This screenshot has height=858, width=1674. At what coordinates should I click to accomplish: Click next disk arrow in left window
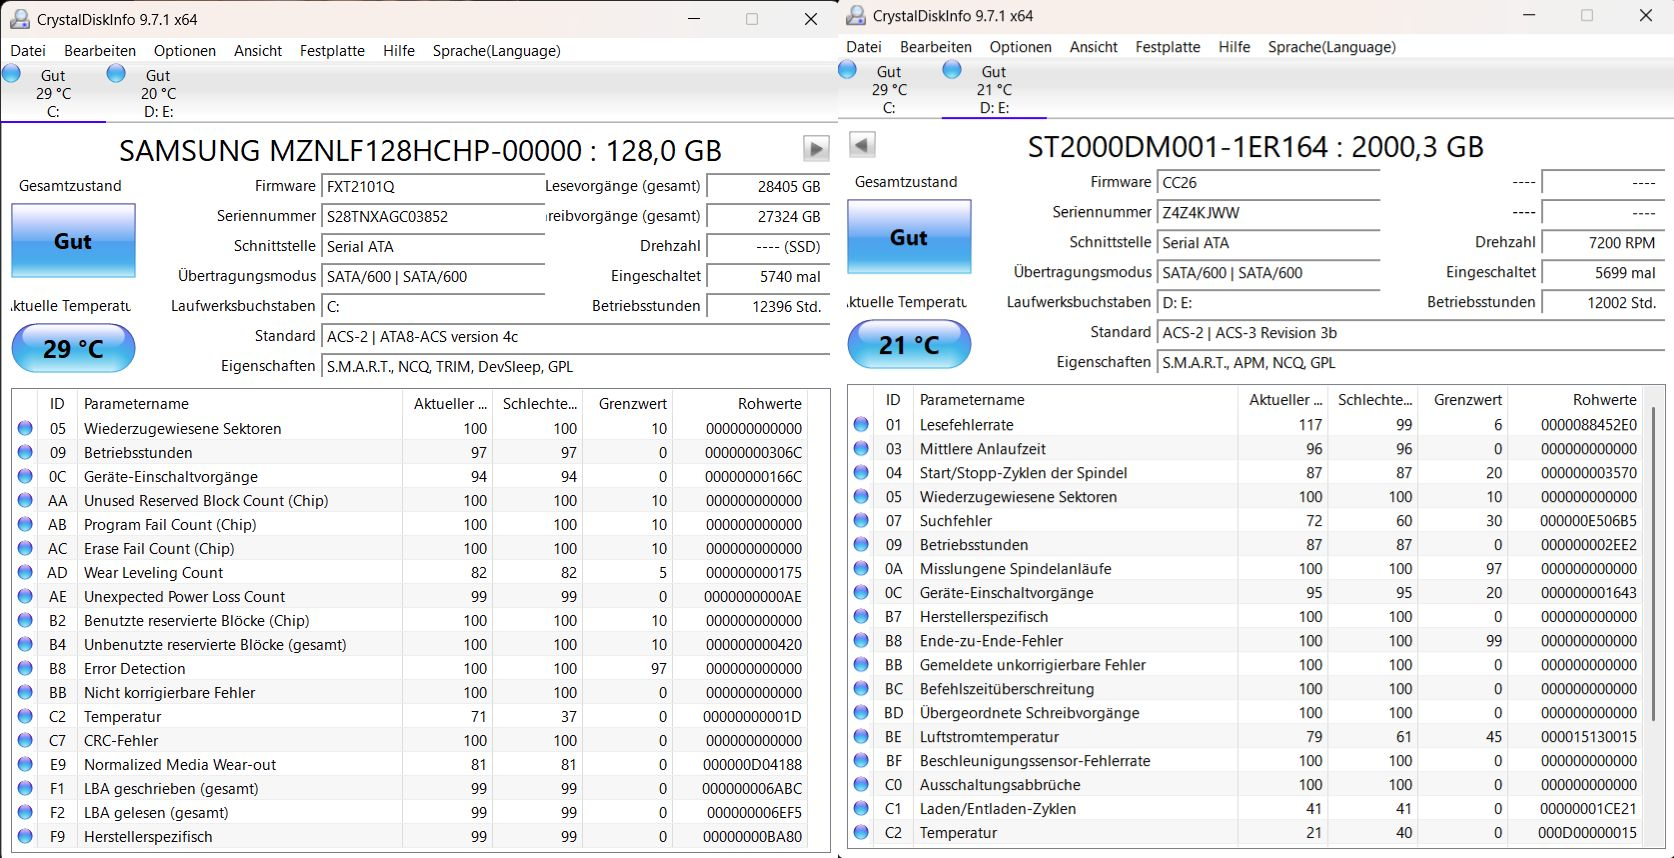coord(816,149)
